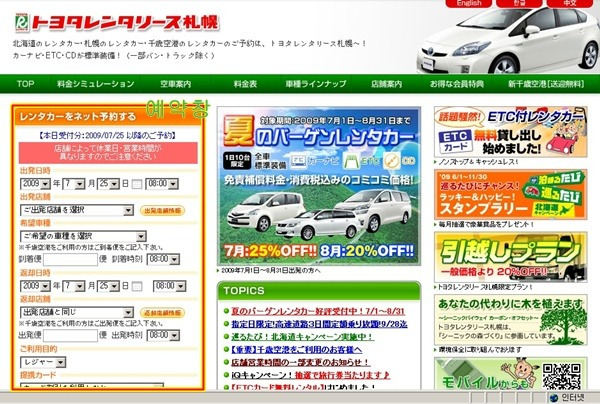The height and width of the screenshot is (404, 600).
Task: Switch language to Korean
Action: (519, 3)
